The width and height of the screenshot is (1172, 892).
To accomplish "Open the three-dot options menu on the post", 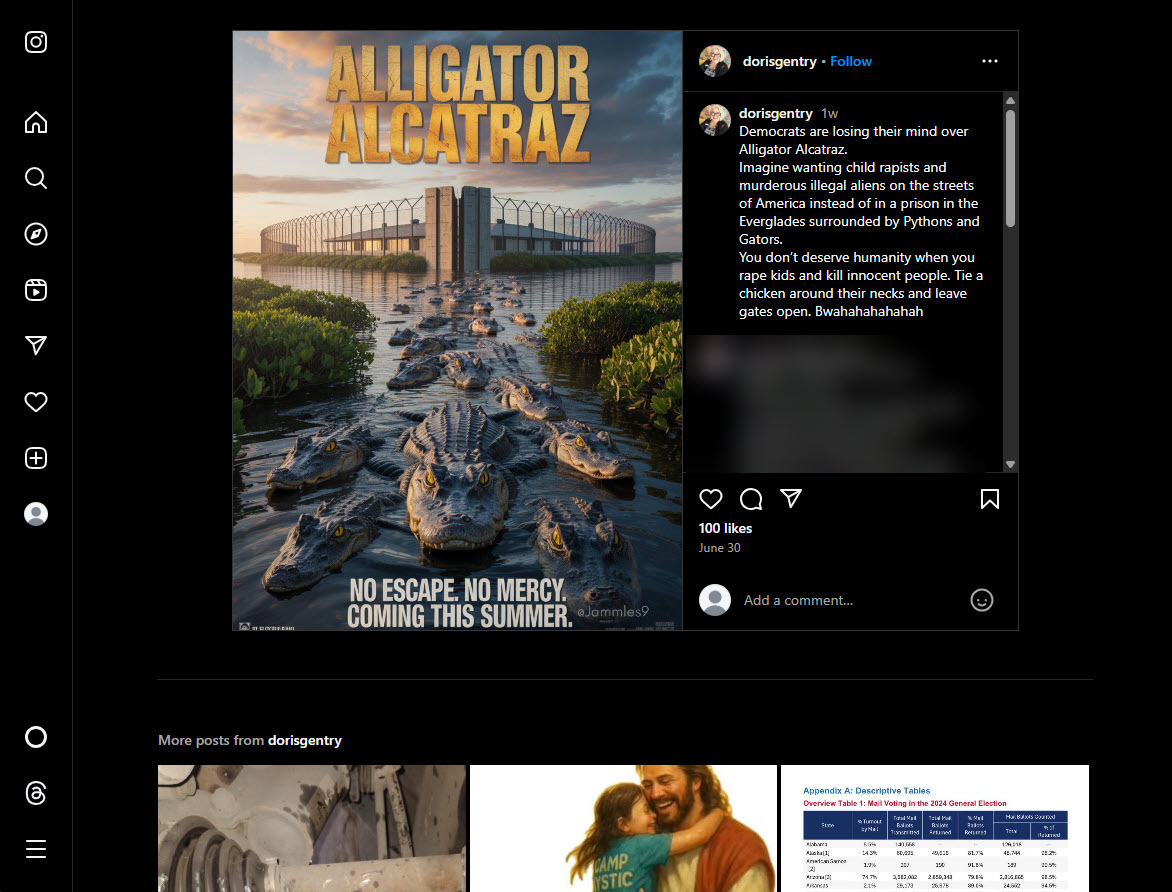I will pyautogui.click(x=989, y=61).
